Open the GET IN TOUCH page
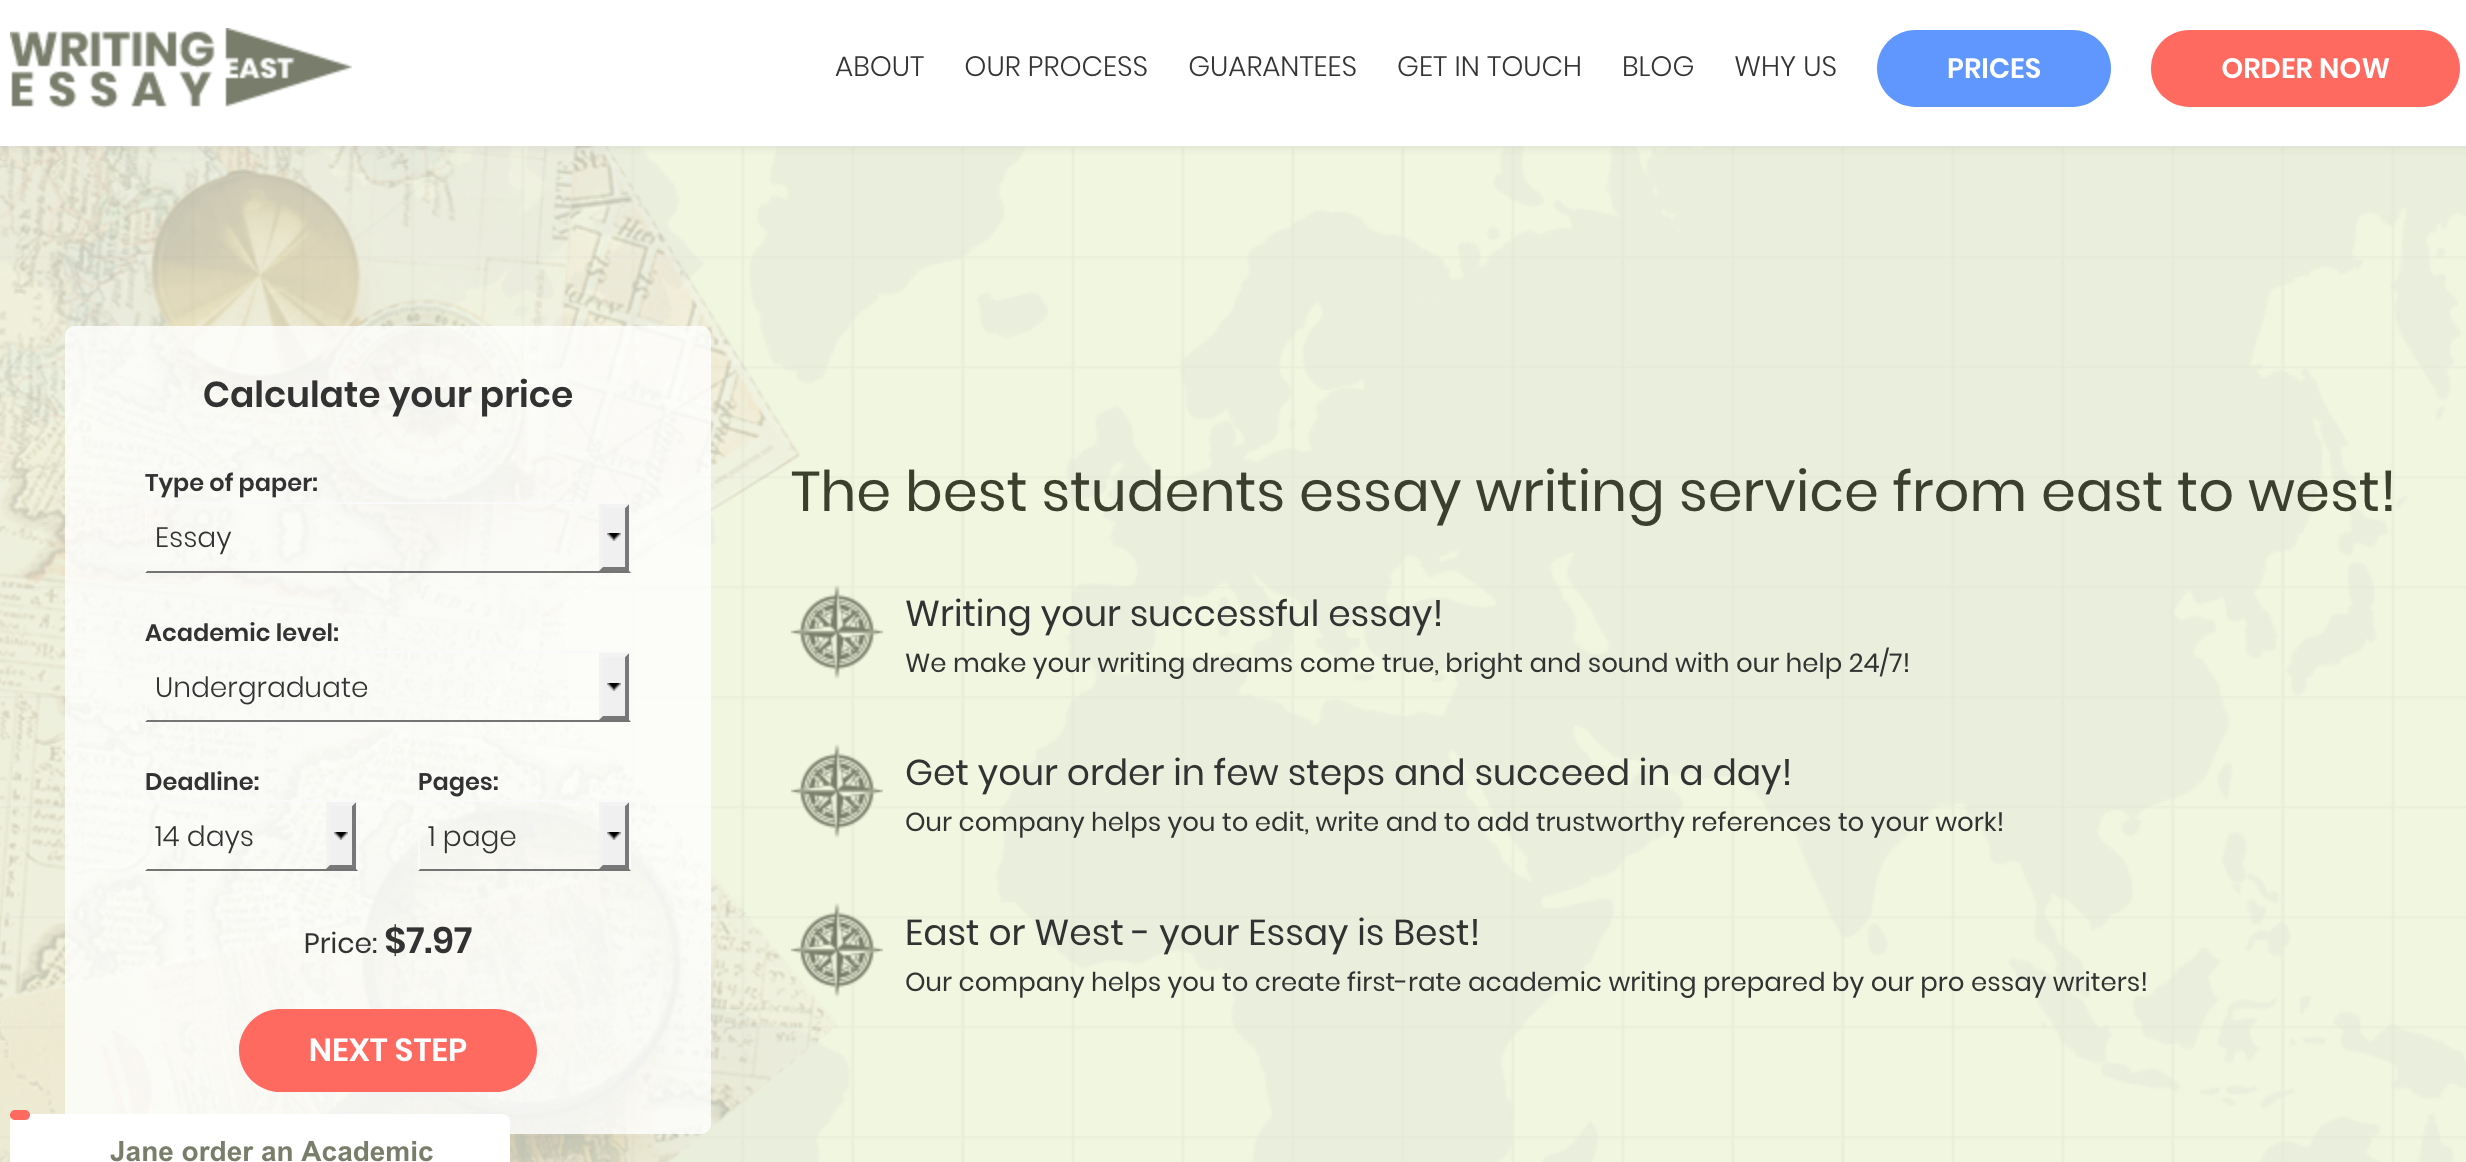Viewport: 2466px width, 1162px height. 1489,67
